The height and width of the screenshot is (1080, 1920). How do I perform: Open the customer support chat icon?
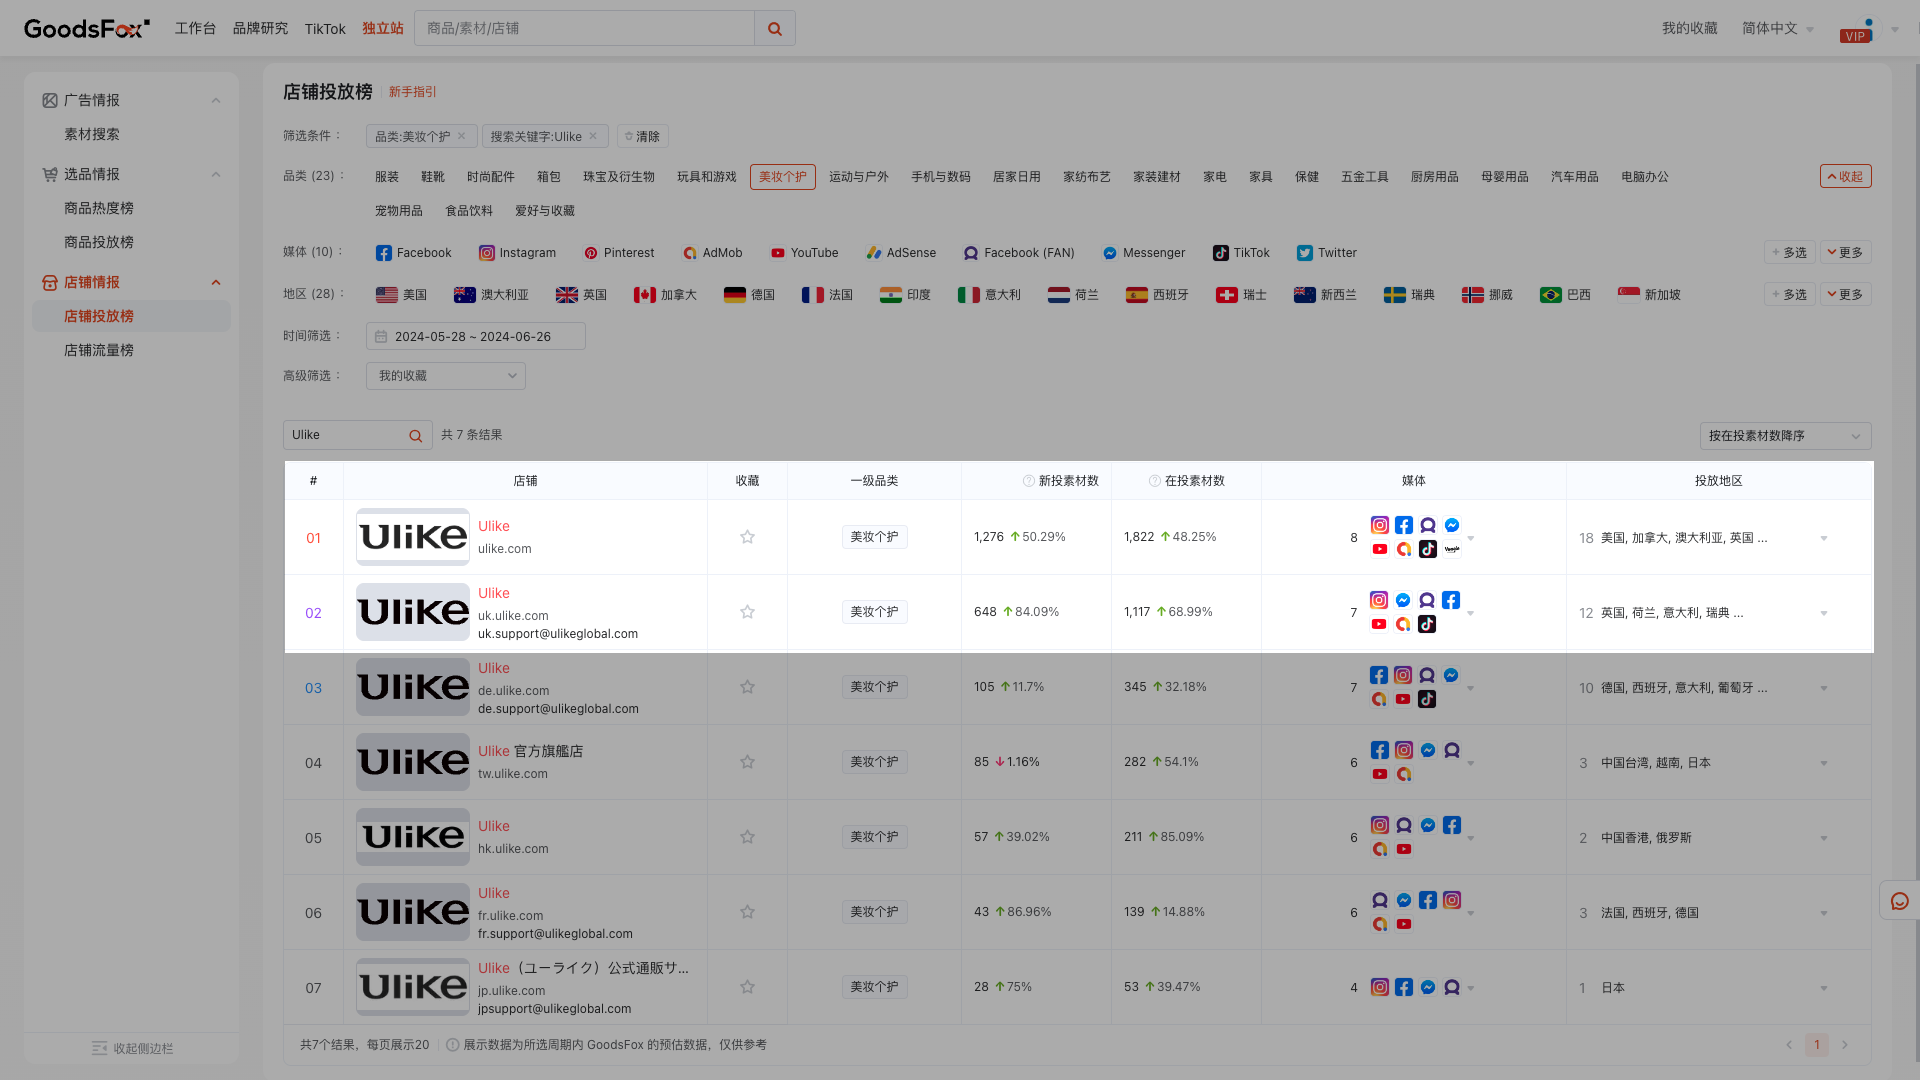1899,901
